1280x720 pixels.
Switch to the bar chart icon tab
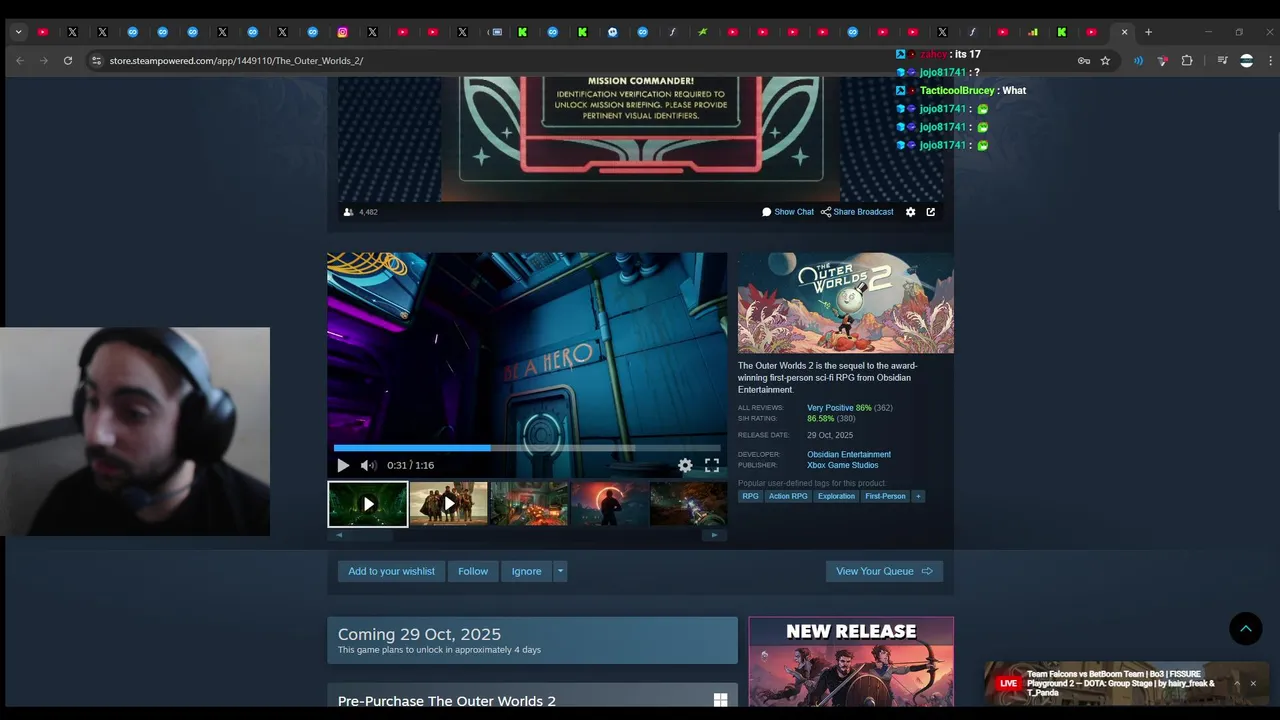pos(1032,32)
